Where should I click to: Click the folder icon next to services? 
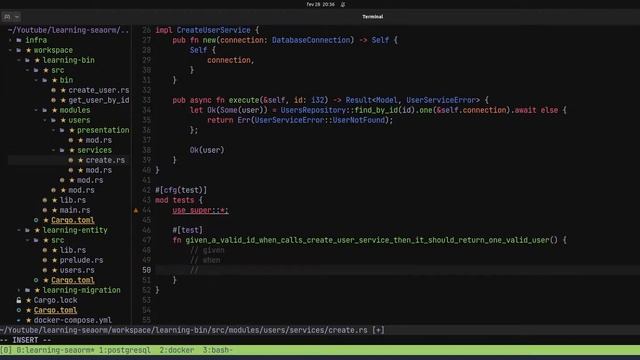(x=62, y=150)
